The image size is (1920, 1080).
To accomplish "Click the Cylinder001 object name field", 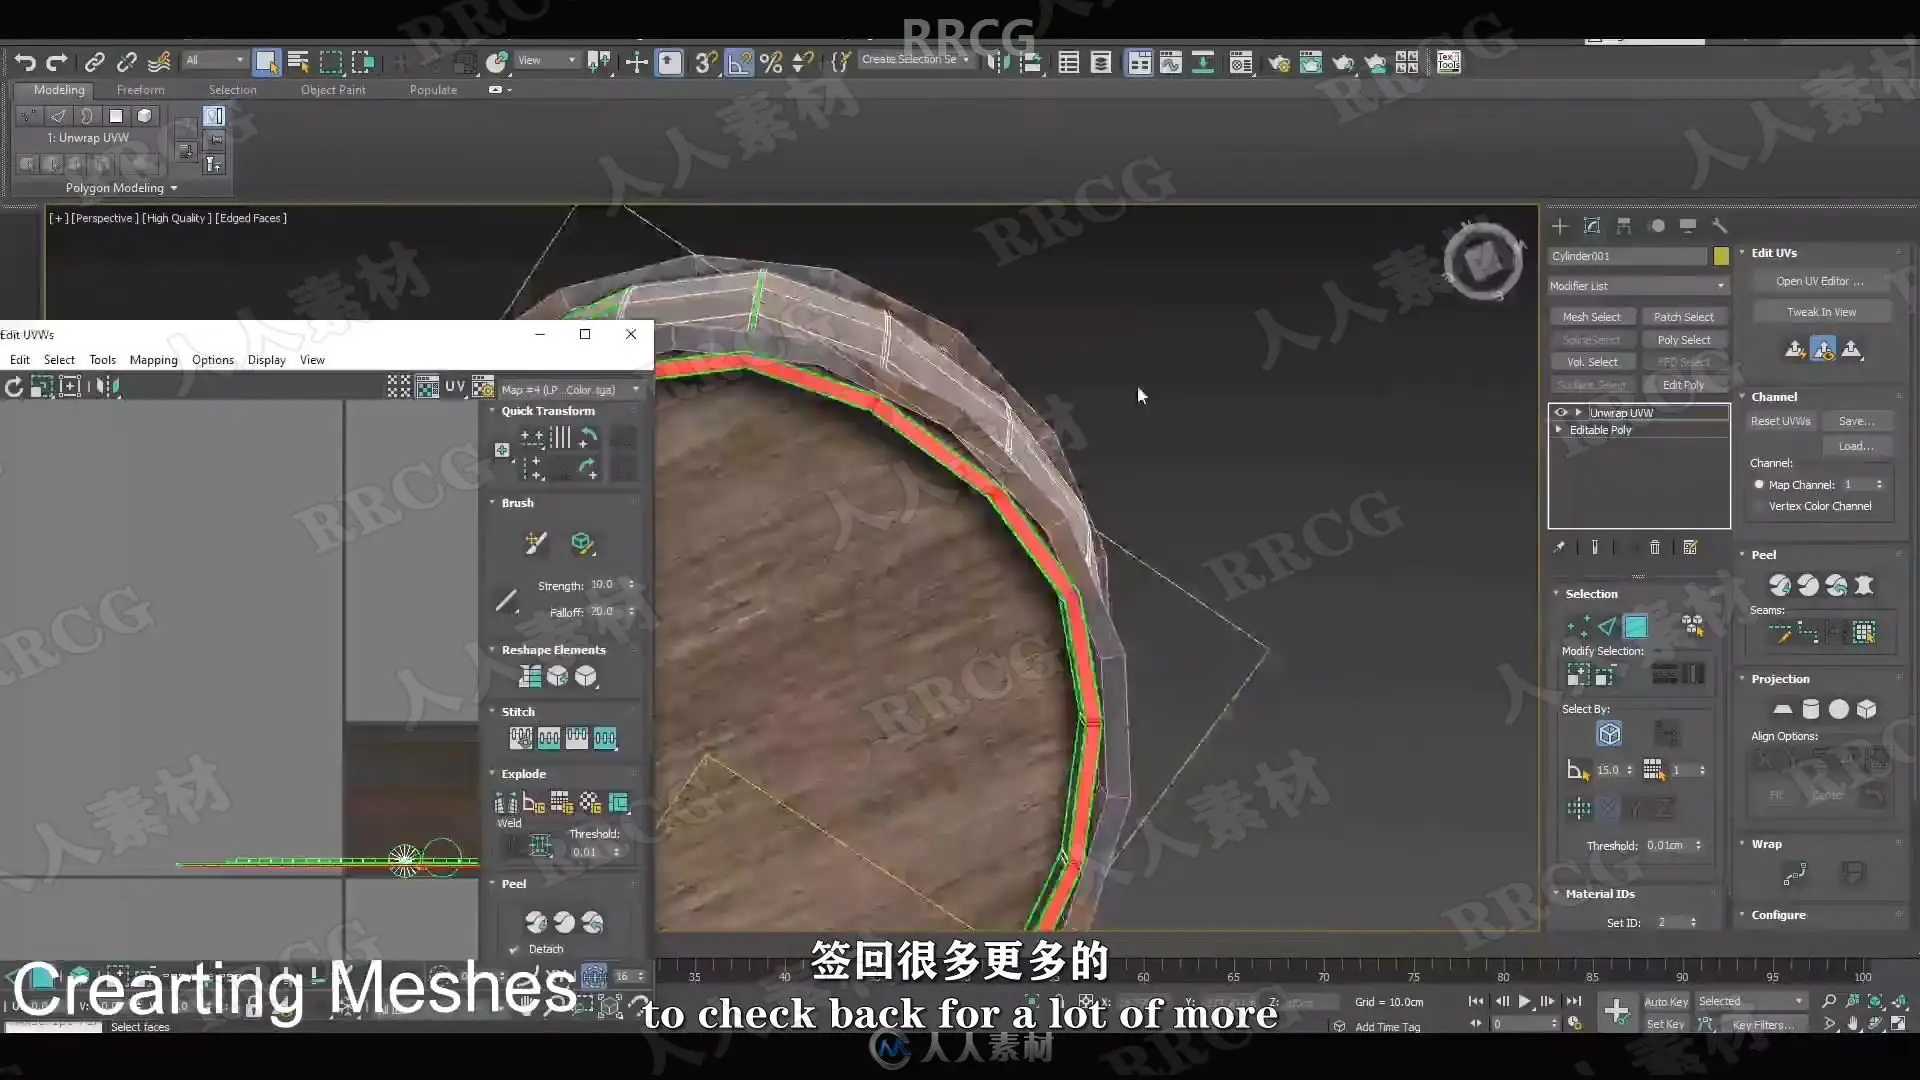I will click(1628, 256).
